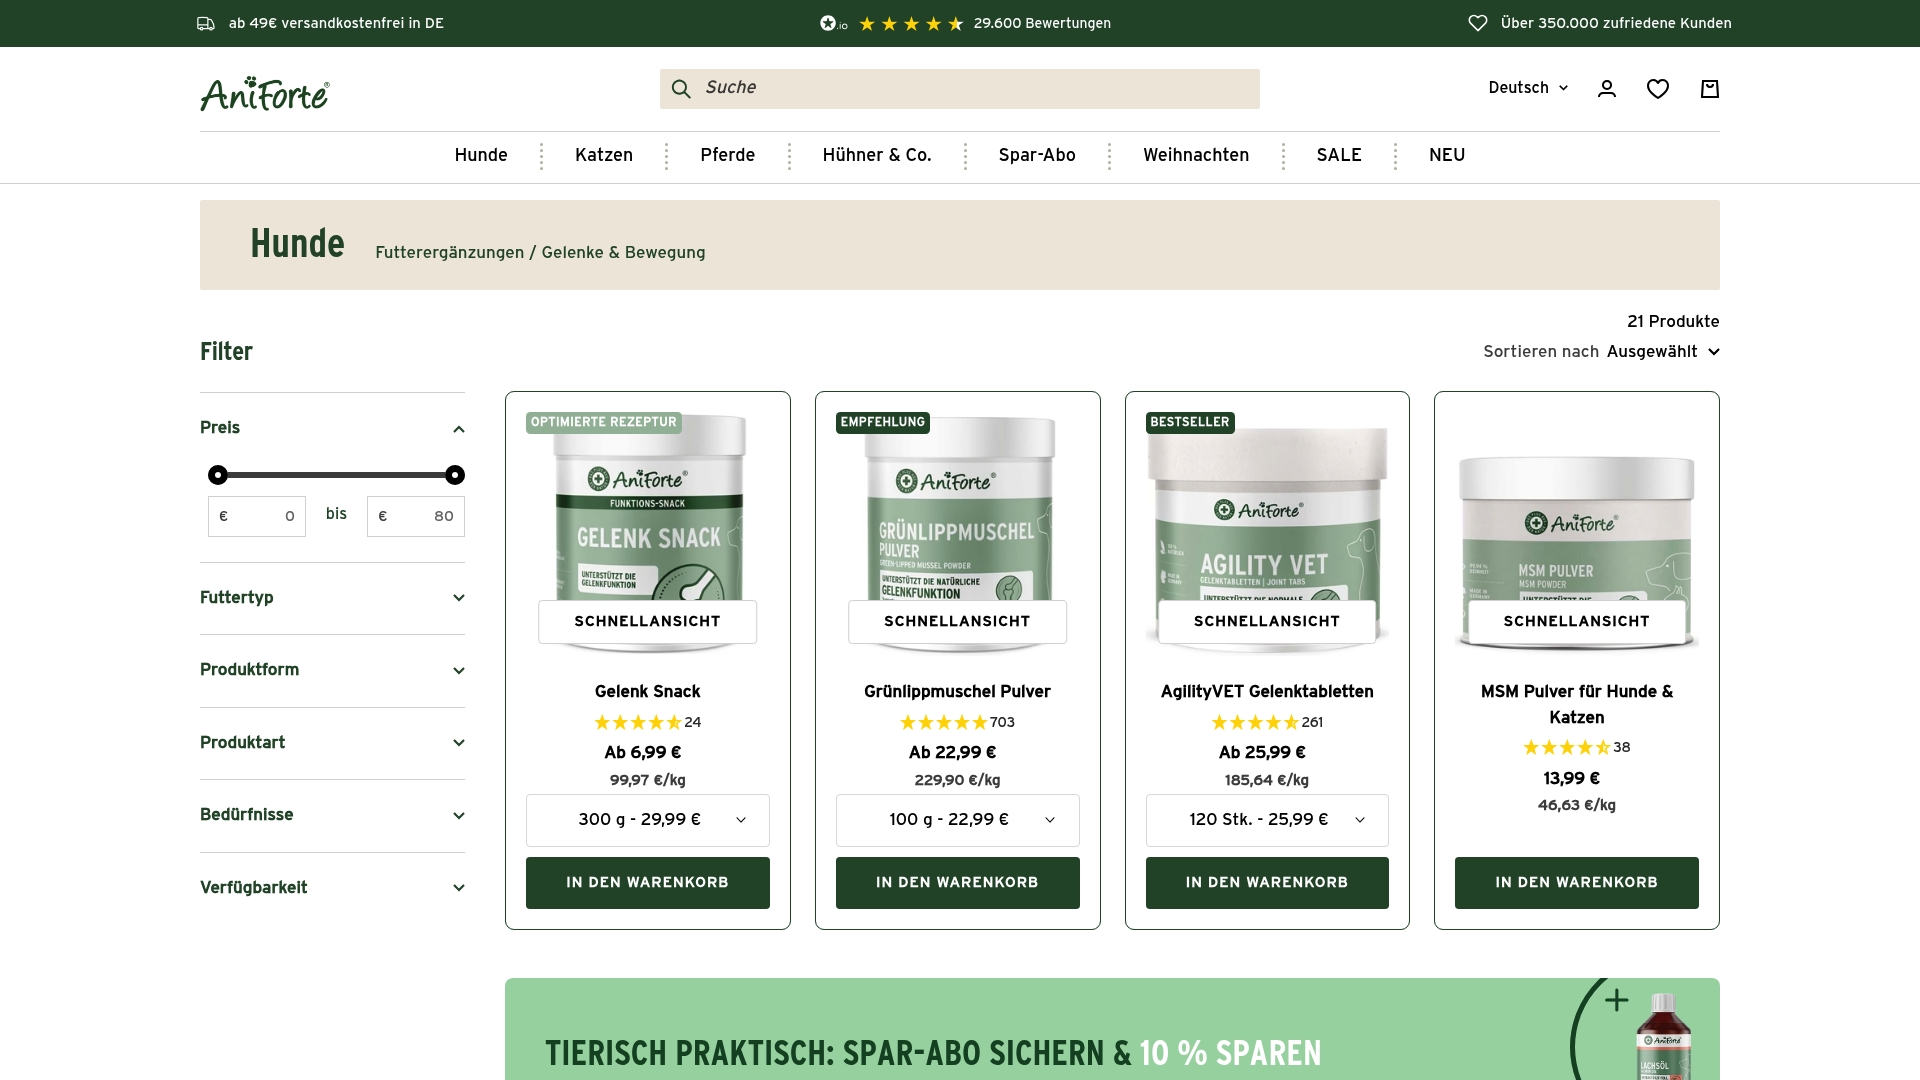Open the variant selector showing 300 g
The image size is (1920, 1080).
pos(647,819)
